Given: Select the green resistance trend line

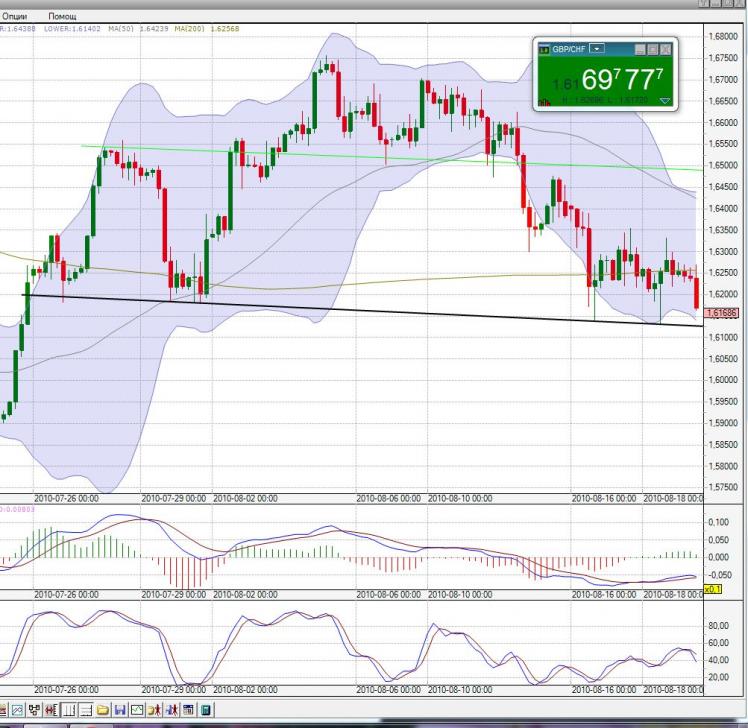Looking at the screenshot, I should 391,158.
